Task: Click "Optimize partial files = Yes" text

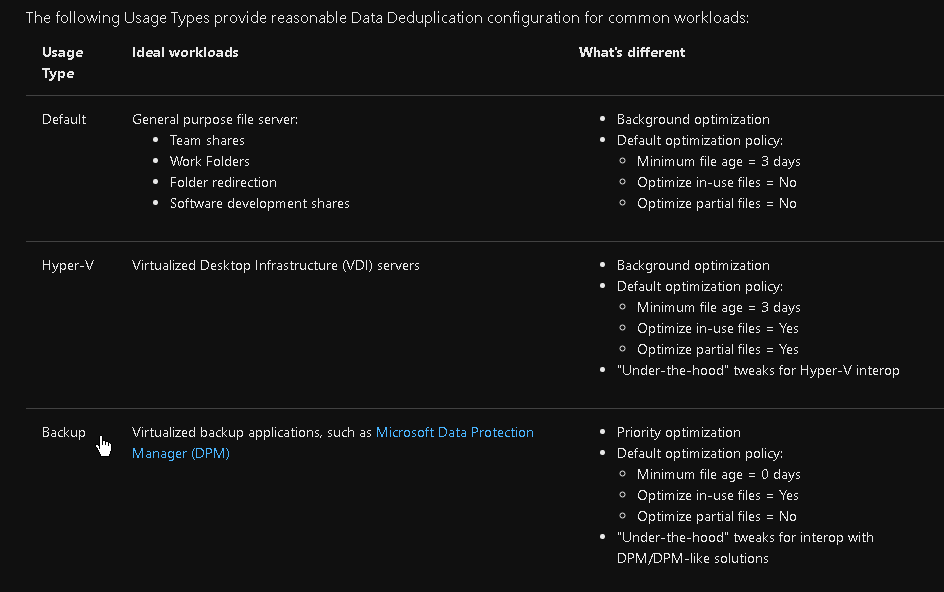Action: pos(717,349)
